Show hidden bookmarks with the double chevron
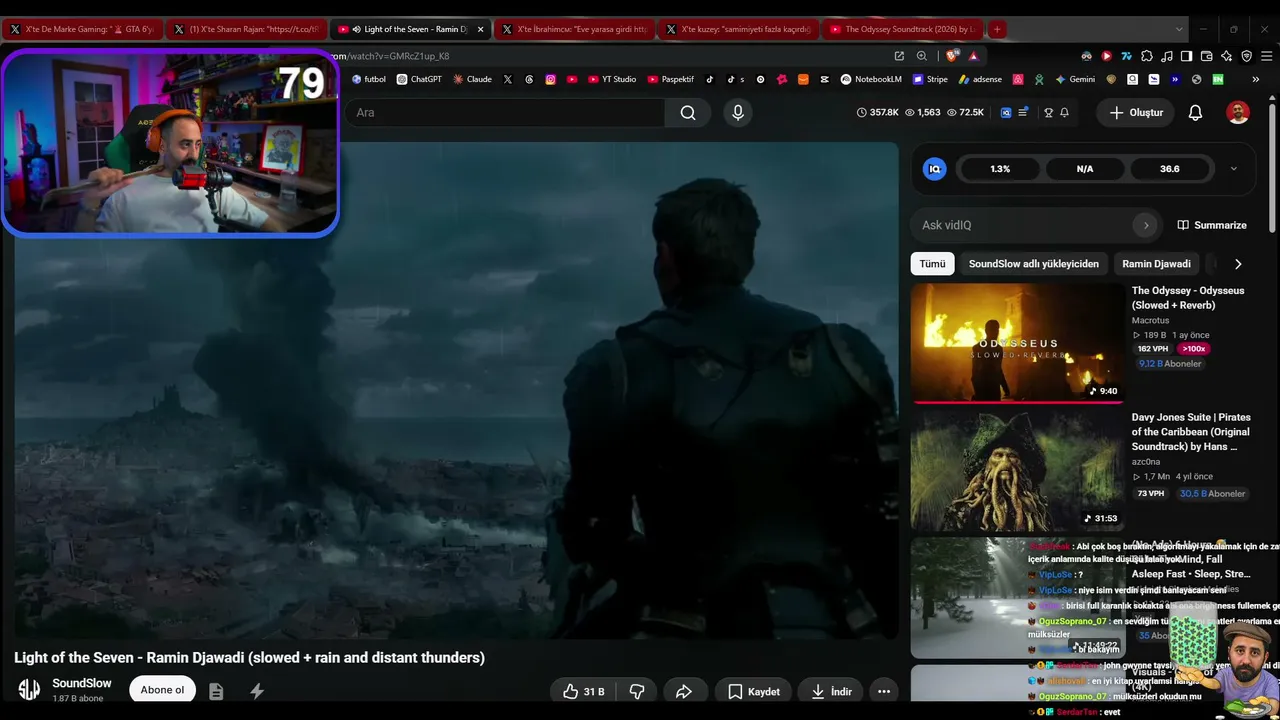The height and width of the screenshot is (720, 1280). [1255, 79]
